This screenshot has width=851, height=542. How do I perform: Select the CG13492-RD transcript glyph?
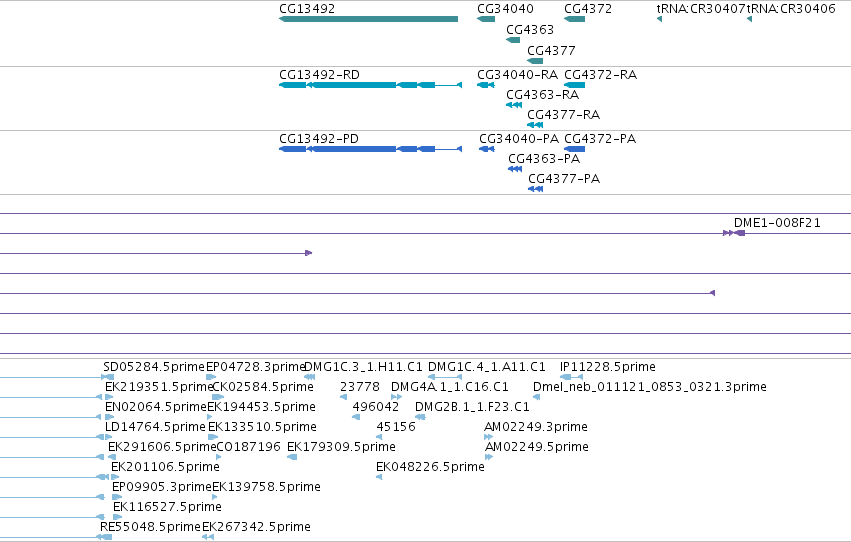(x=371, y=85)
